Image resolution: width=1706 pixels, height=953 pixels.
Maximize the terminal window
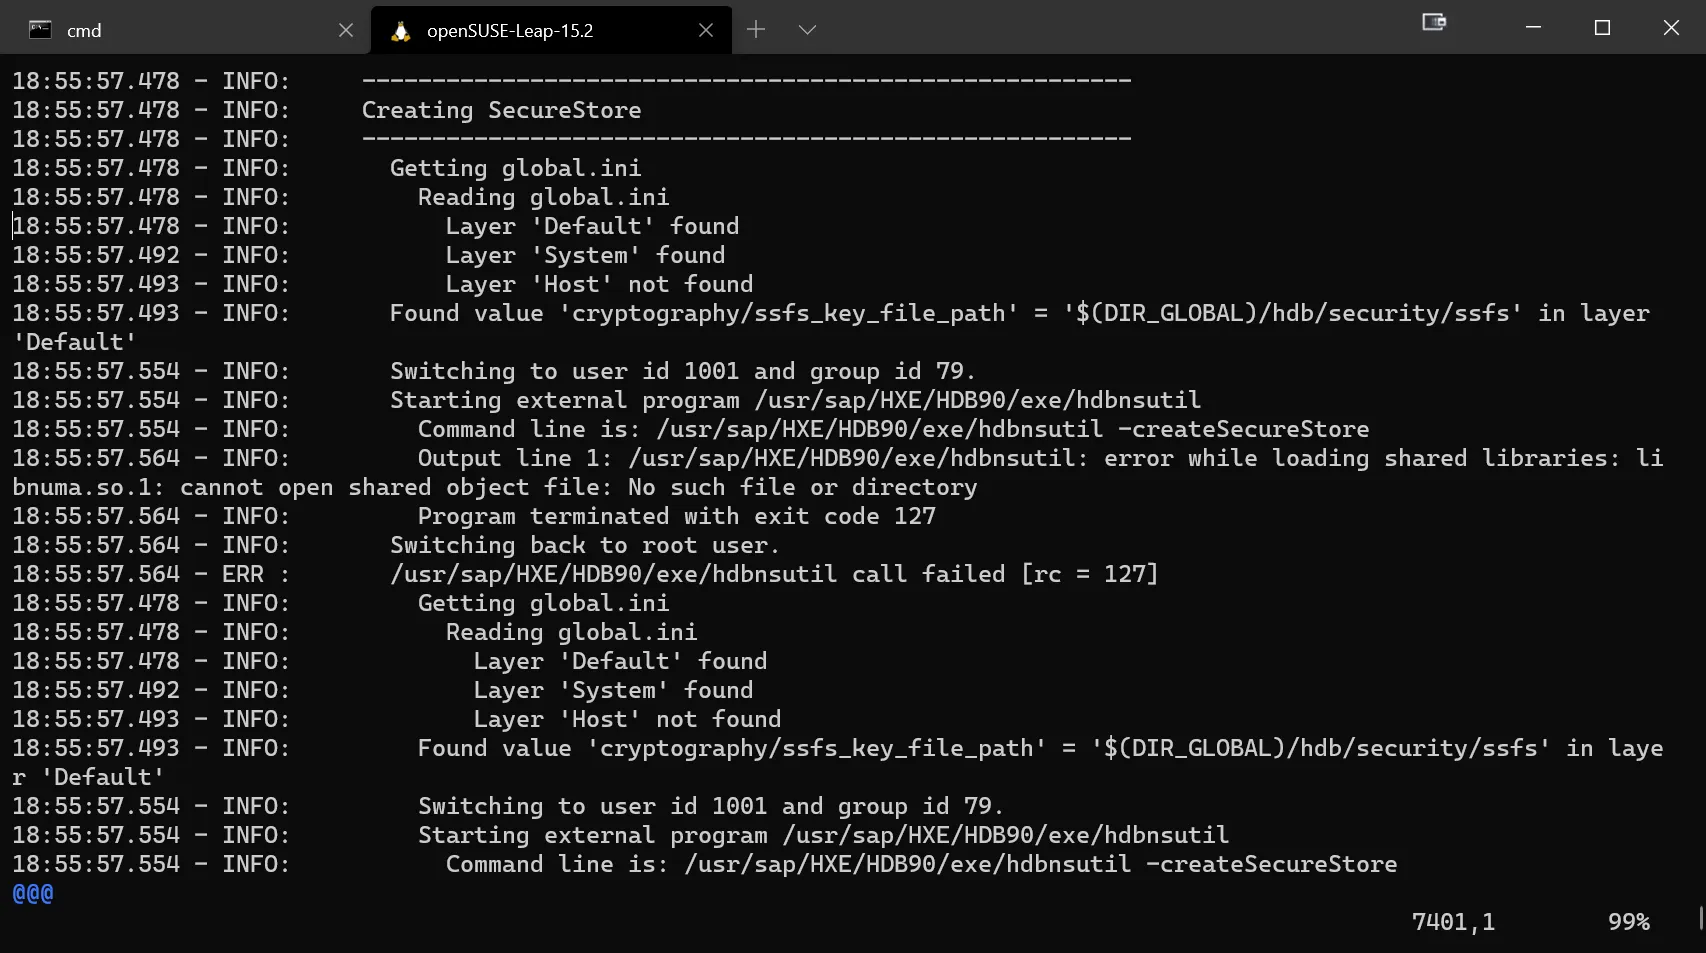(x=1602, y=28)
